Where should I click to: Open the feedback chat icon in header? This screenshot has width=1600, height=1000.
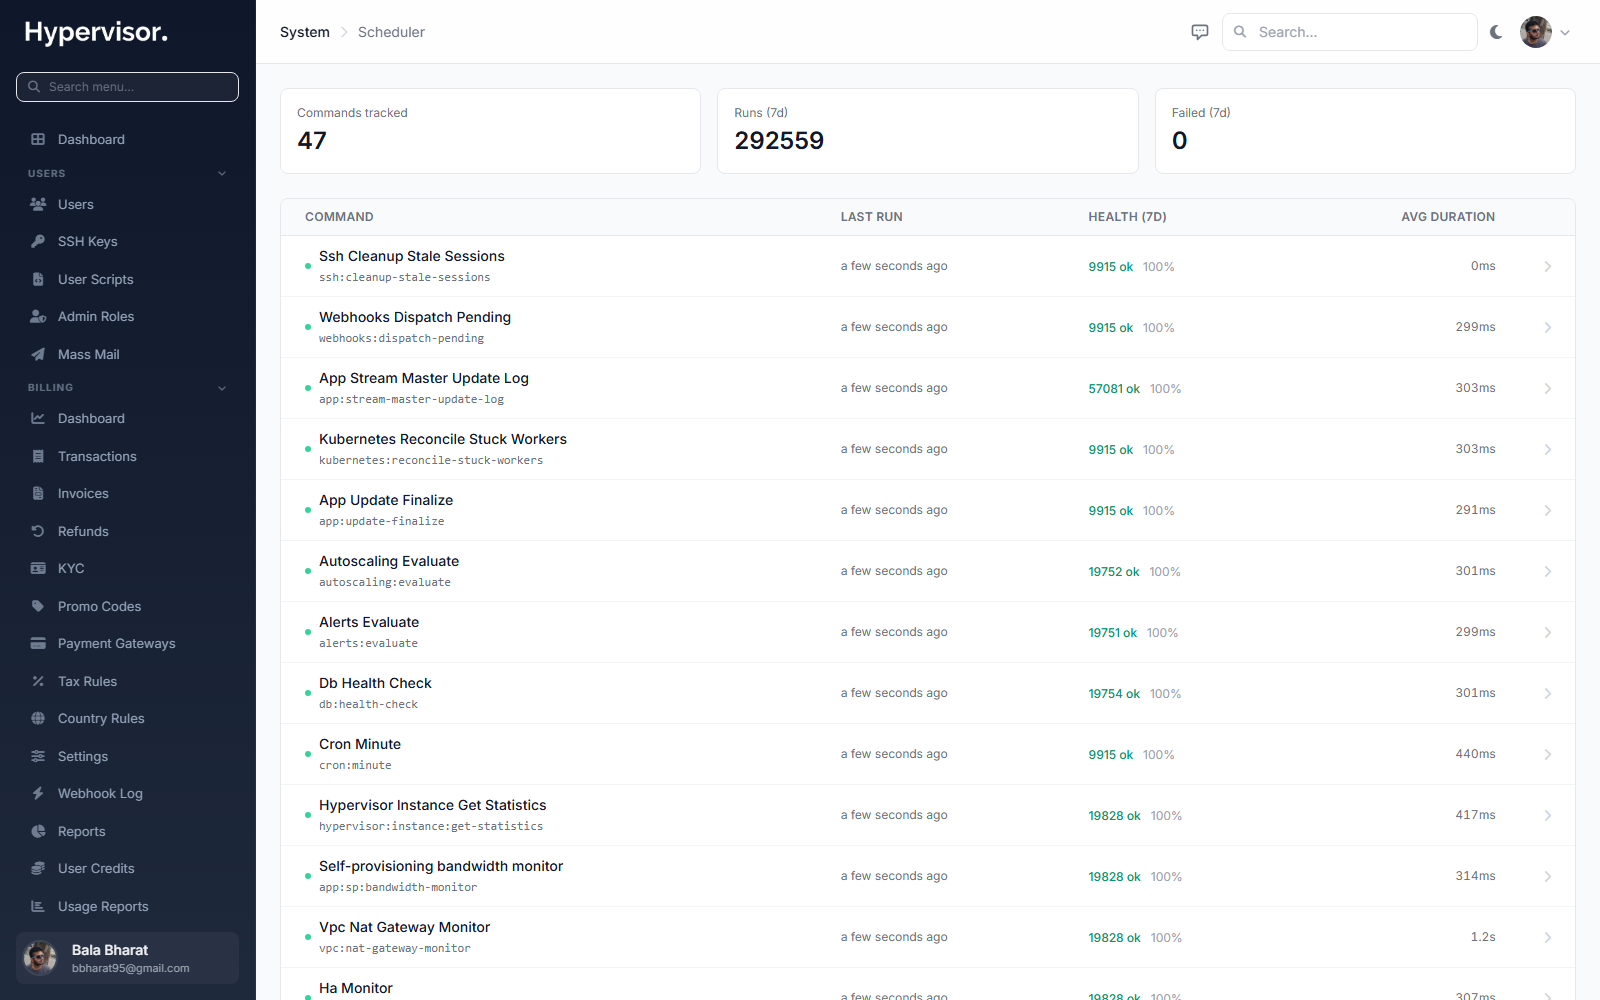point(1200,32)
